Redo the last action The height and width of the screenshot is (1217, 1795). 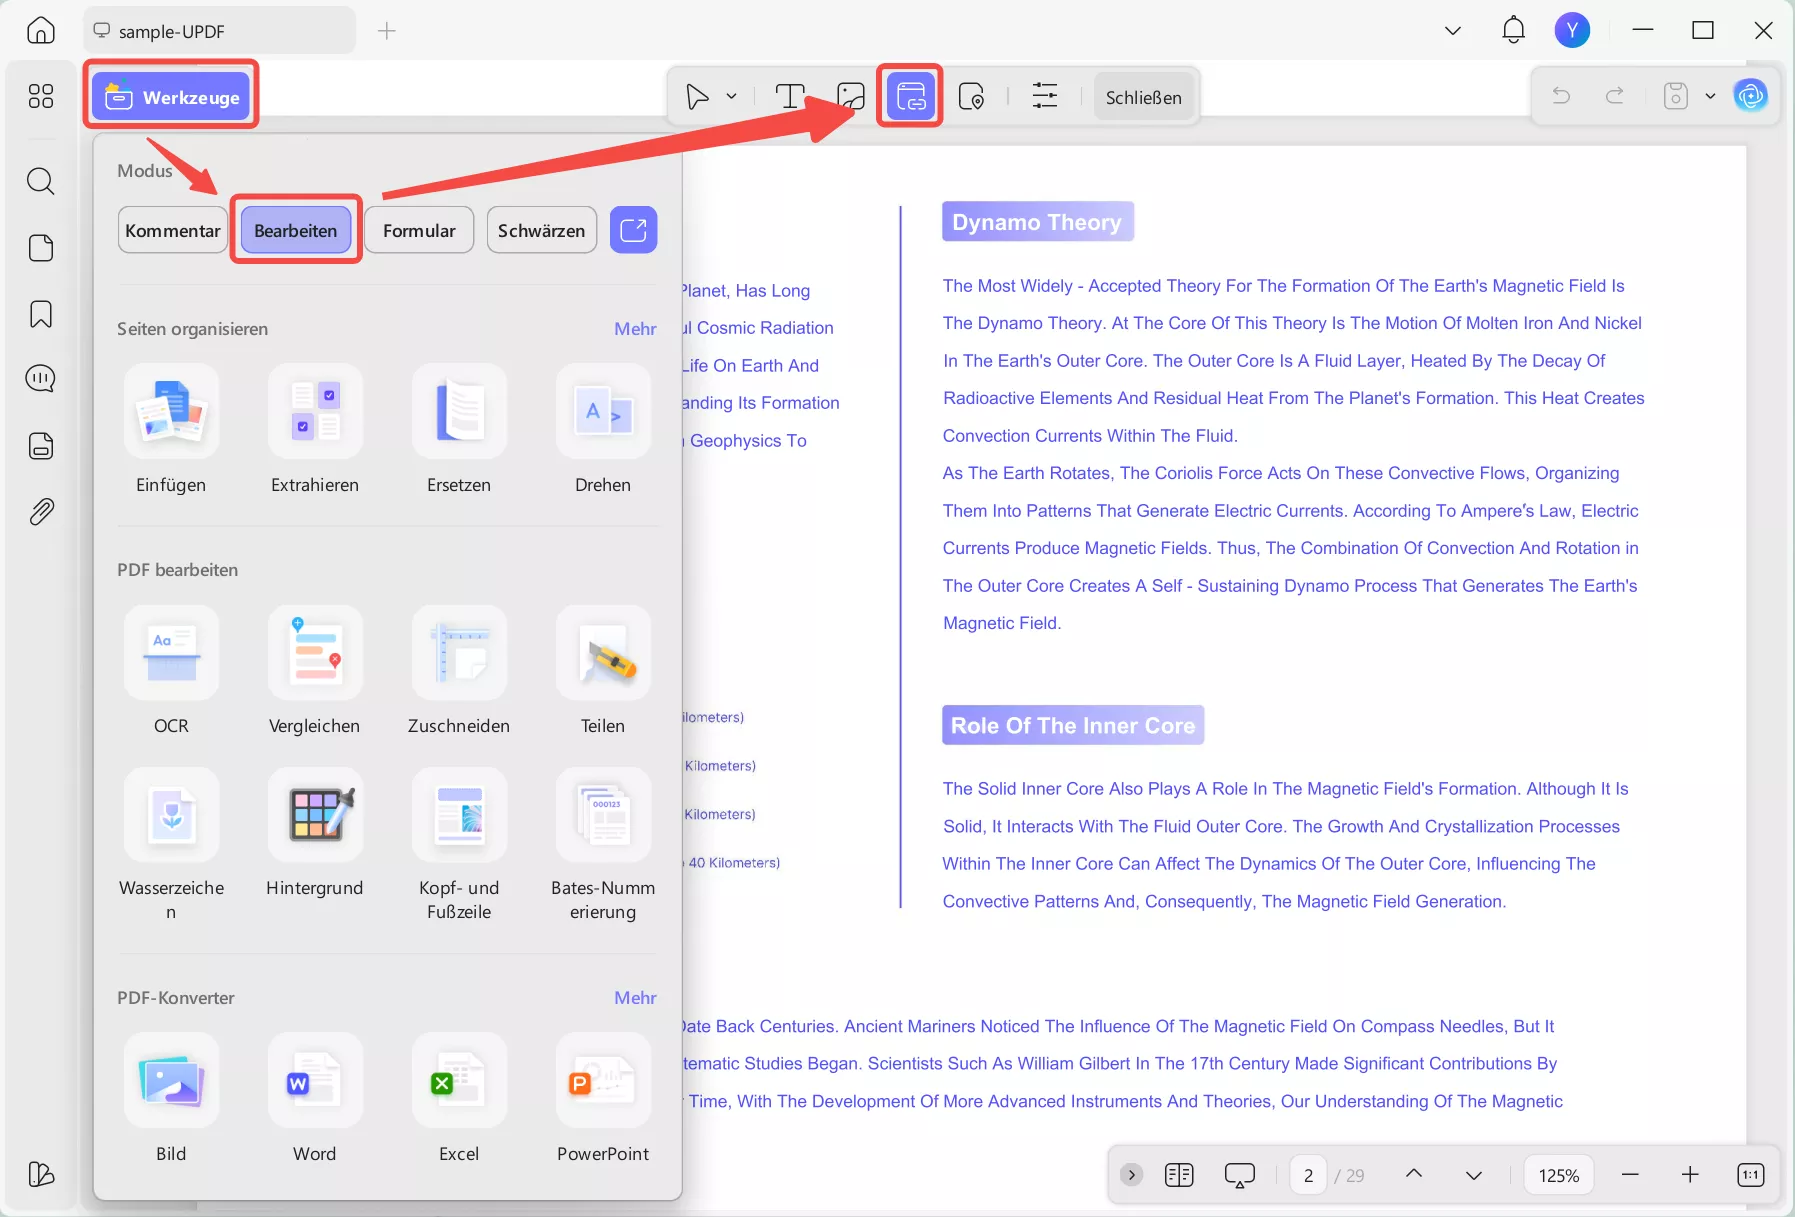[1615, 96]
